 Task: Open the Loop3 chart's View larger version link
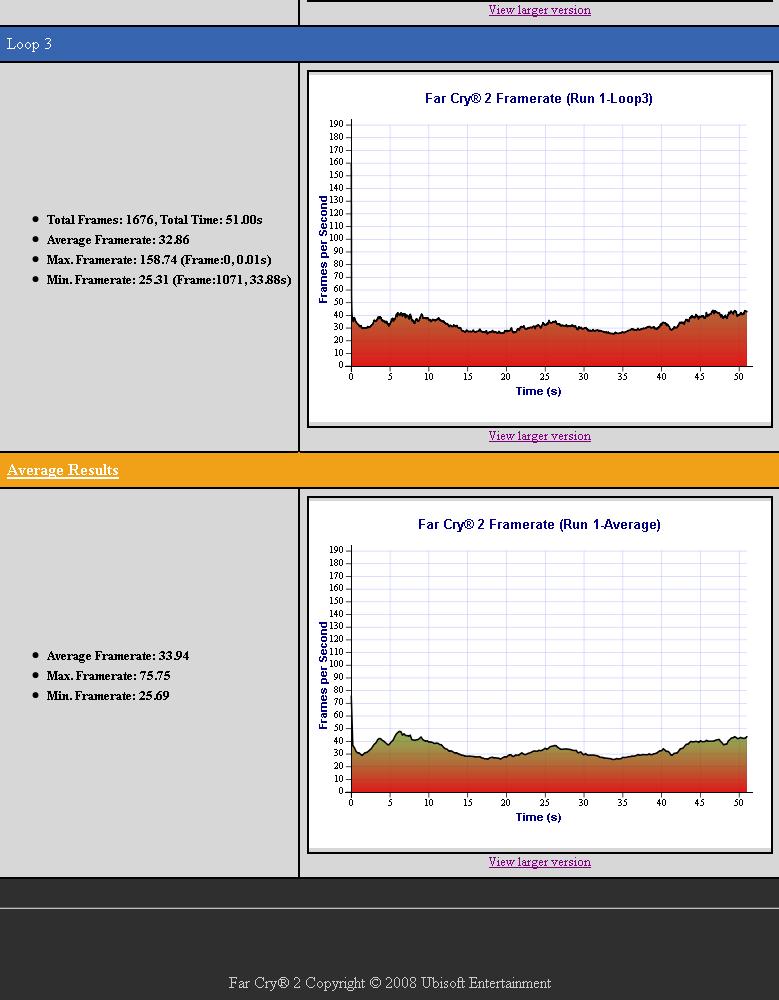click(539, 436)
